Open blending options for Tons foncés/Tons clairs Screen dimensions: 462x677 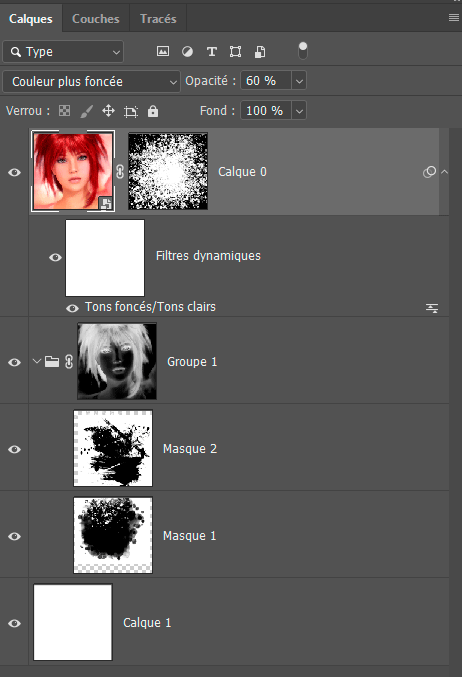pos(432,308)
